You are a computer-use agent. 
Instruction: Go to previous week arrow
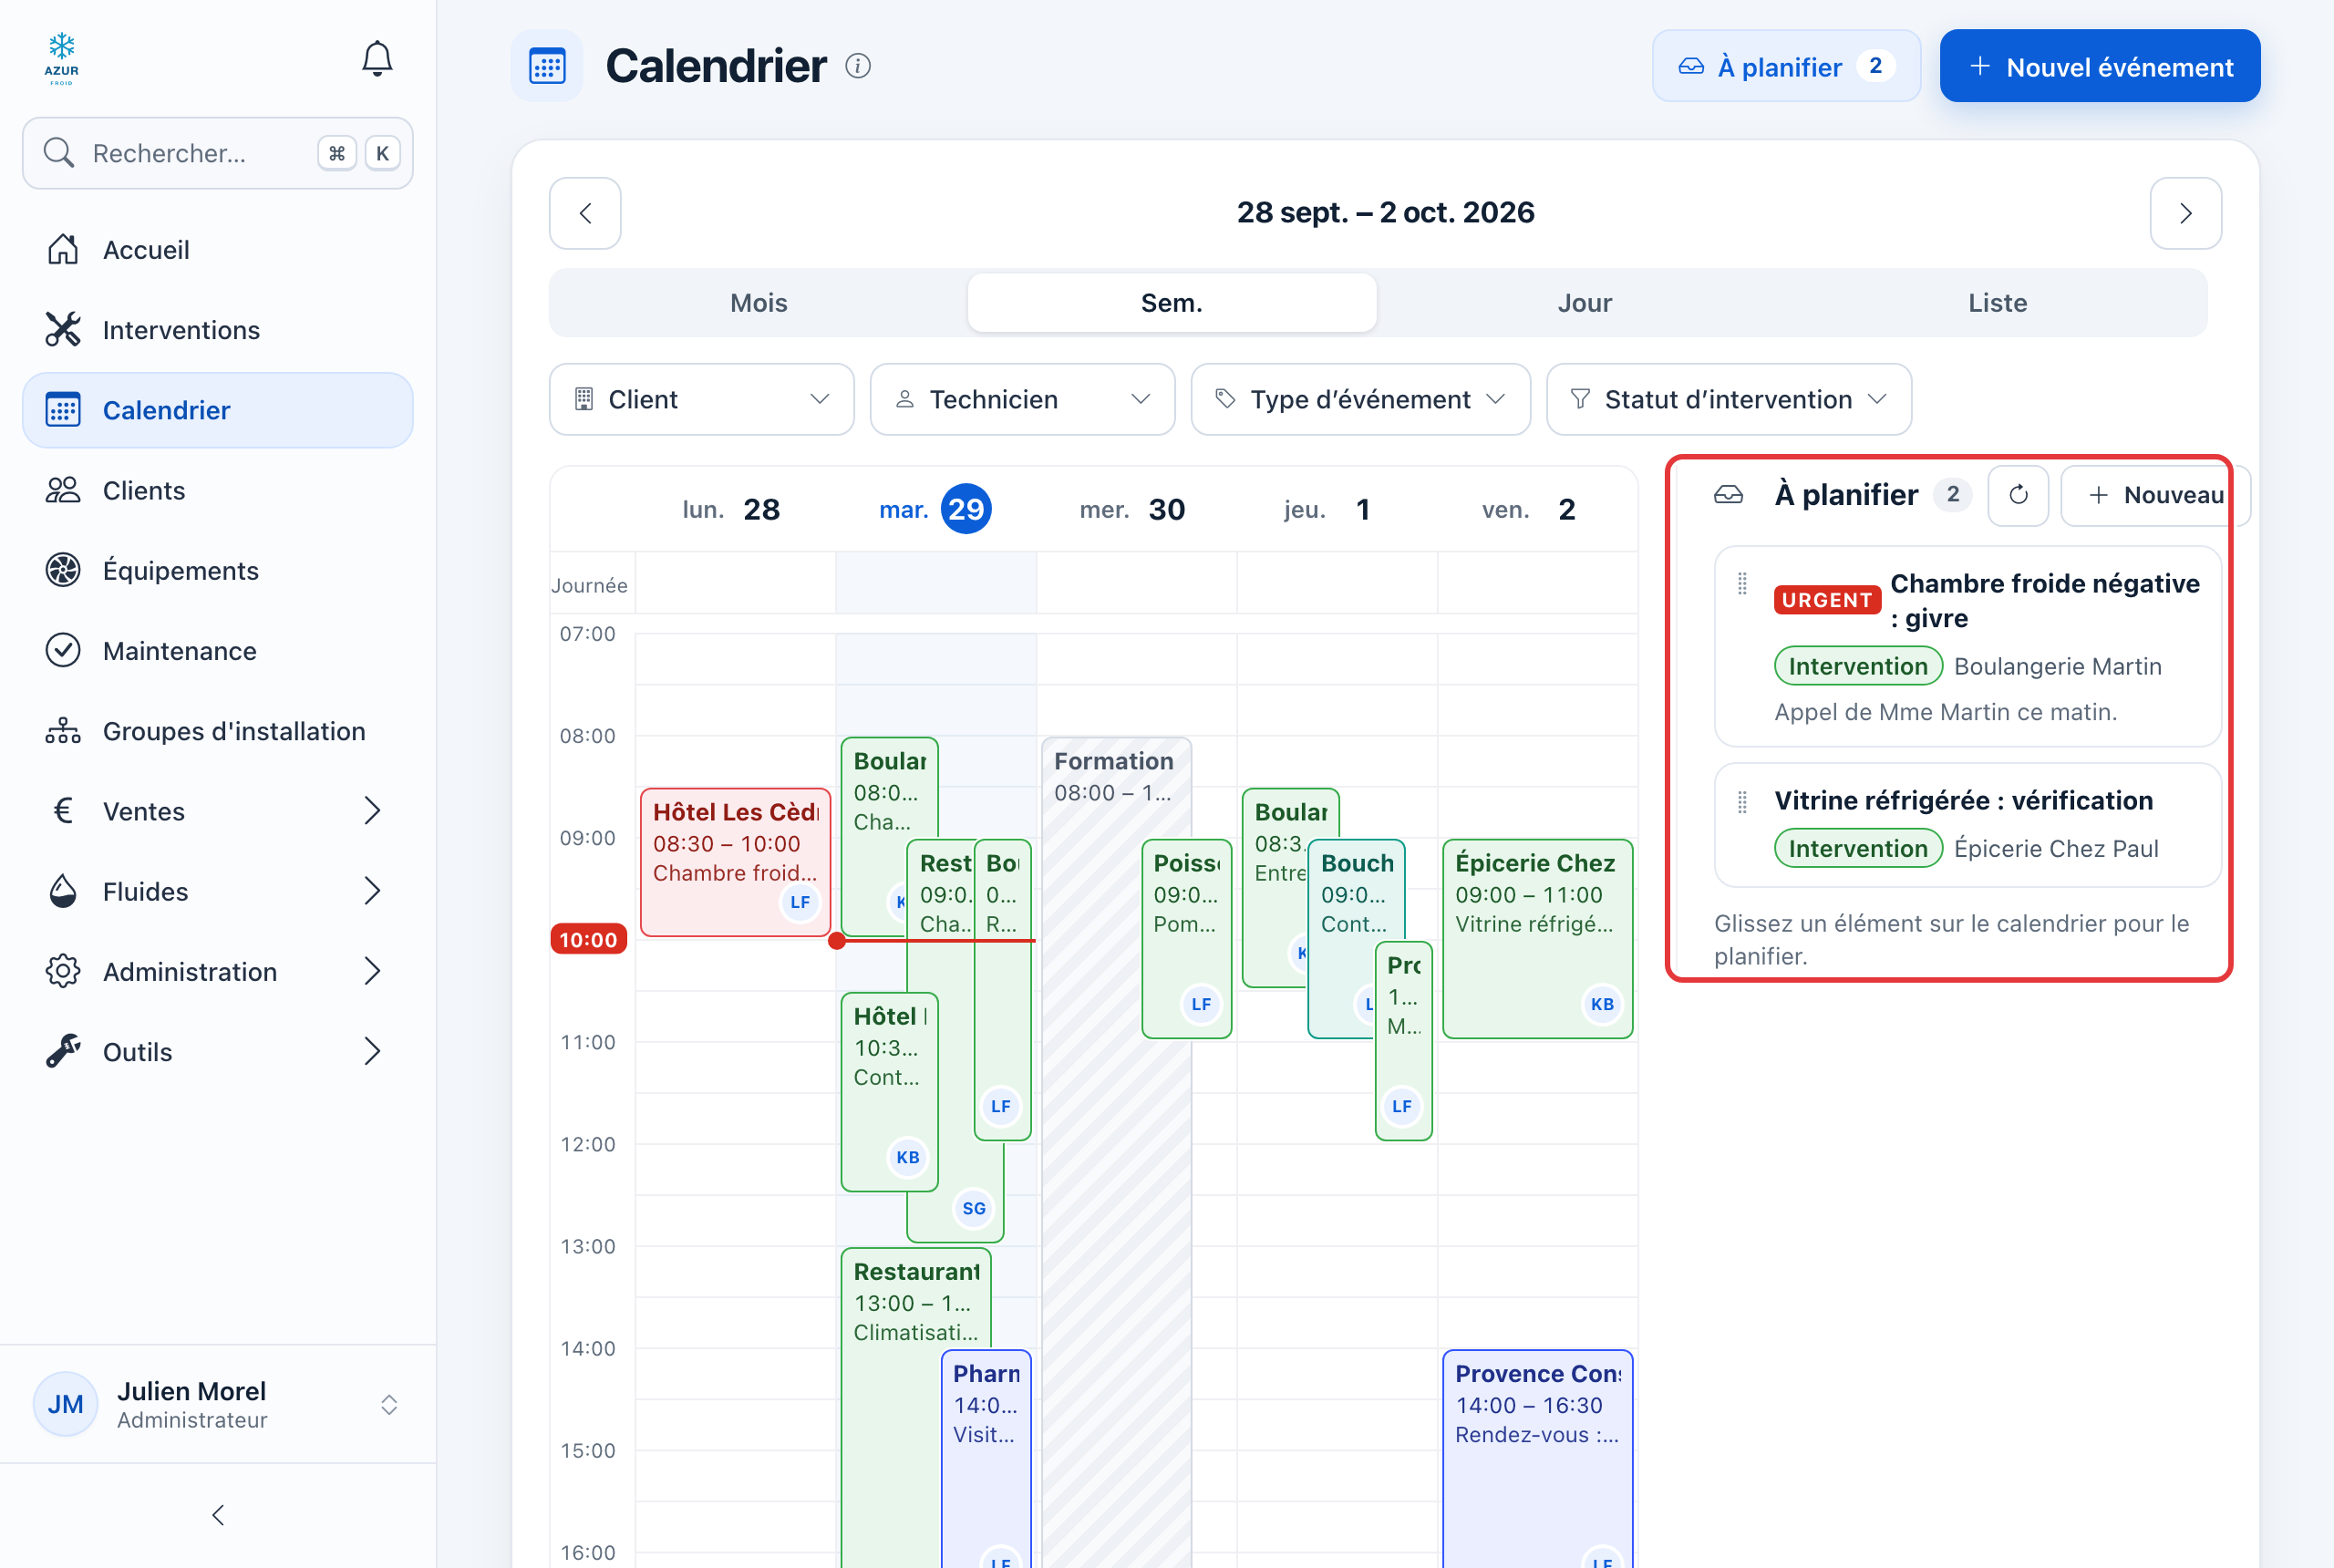585,213
